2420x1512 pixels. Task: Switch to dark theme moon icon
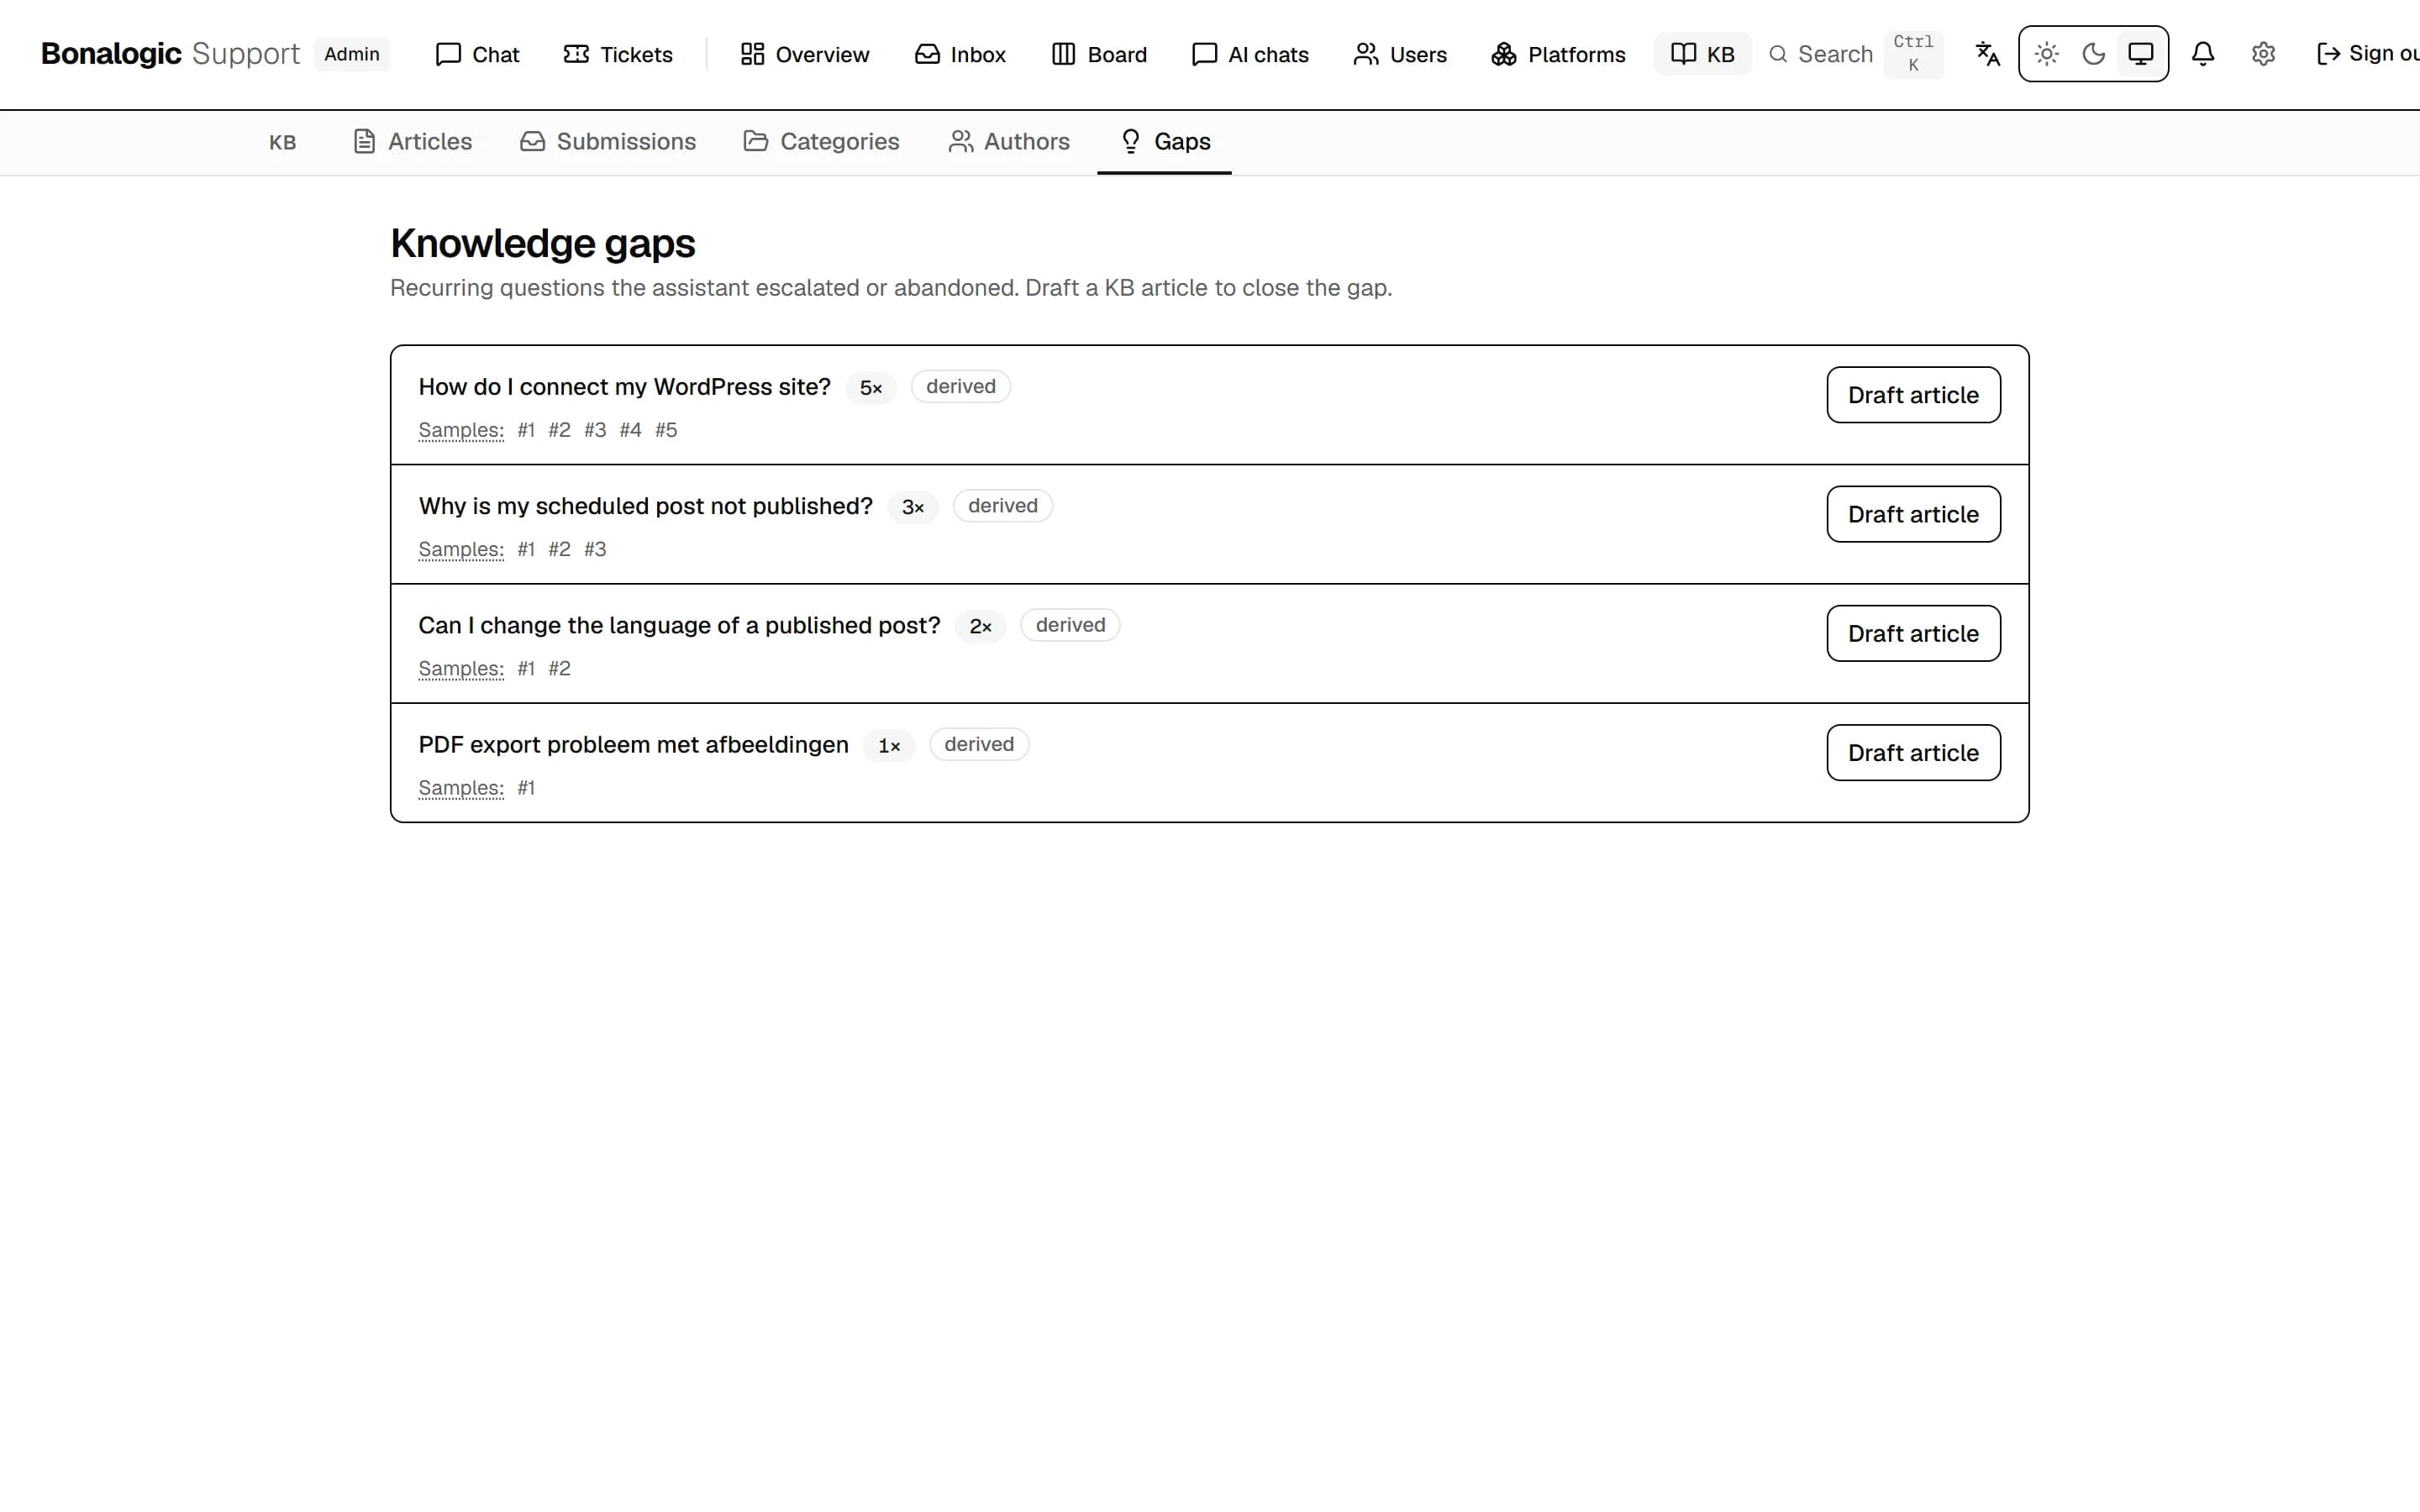pos(2093,54)
